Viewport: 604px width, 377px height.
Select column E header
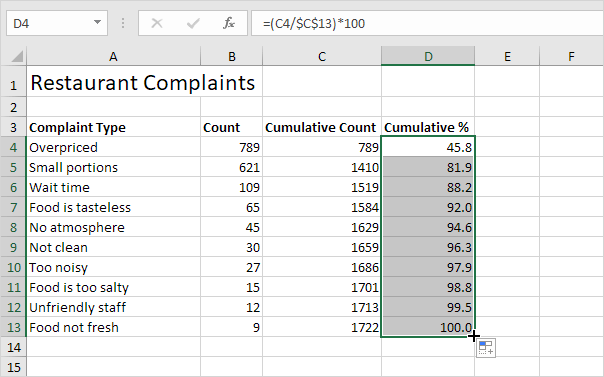coord(507,57)
